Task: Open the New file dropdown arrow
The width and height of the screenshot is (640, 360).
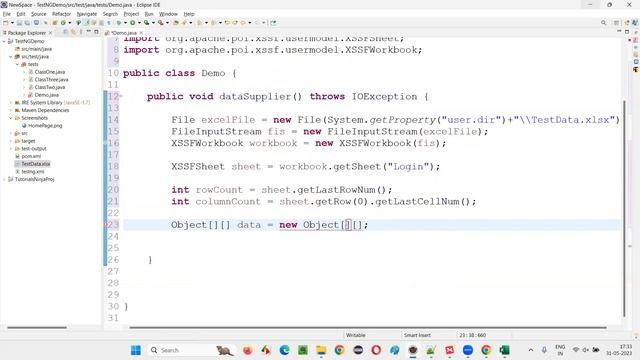Action: coord(12,23)
